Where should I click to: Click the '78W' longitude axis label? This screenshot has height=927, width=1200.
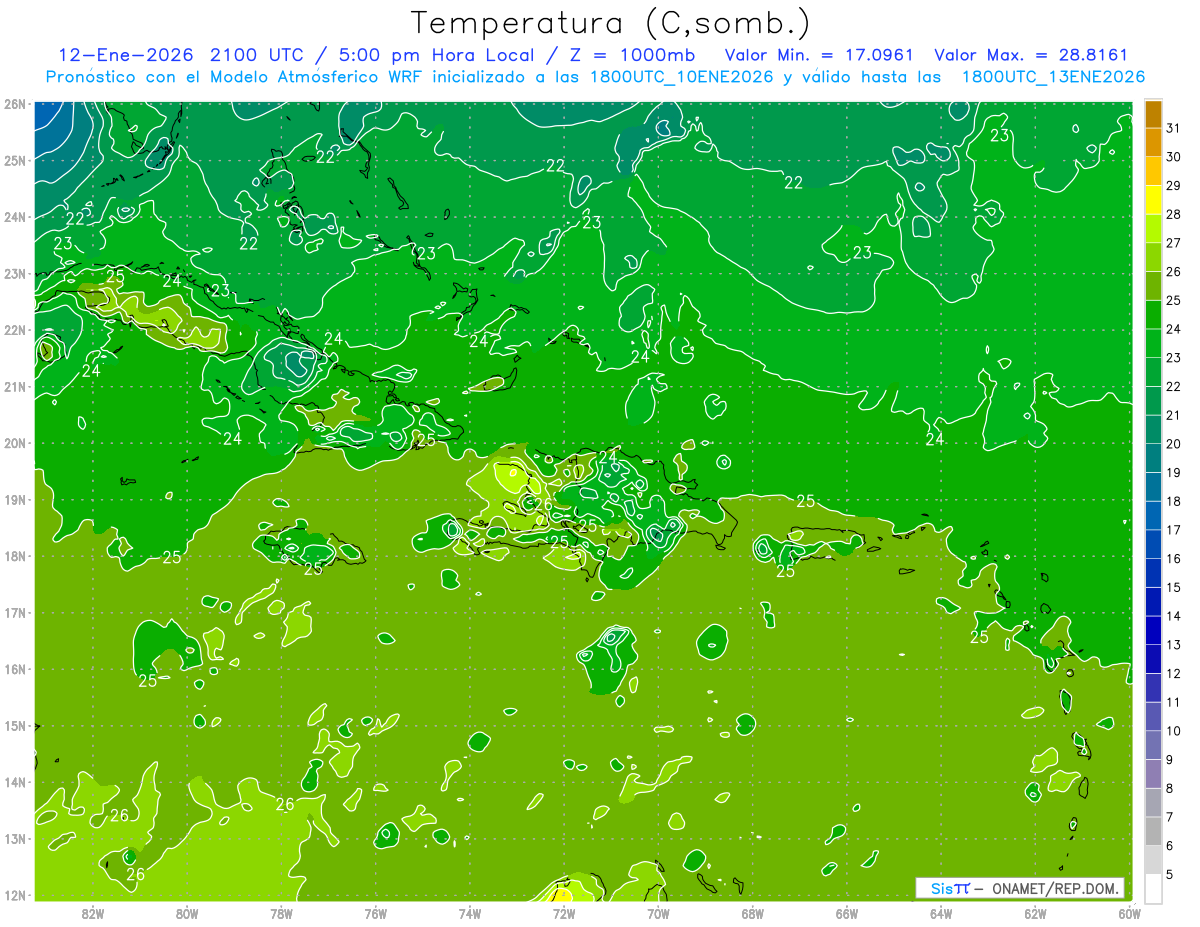[x=281, y=913]
